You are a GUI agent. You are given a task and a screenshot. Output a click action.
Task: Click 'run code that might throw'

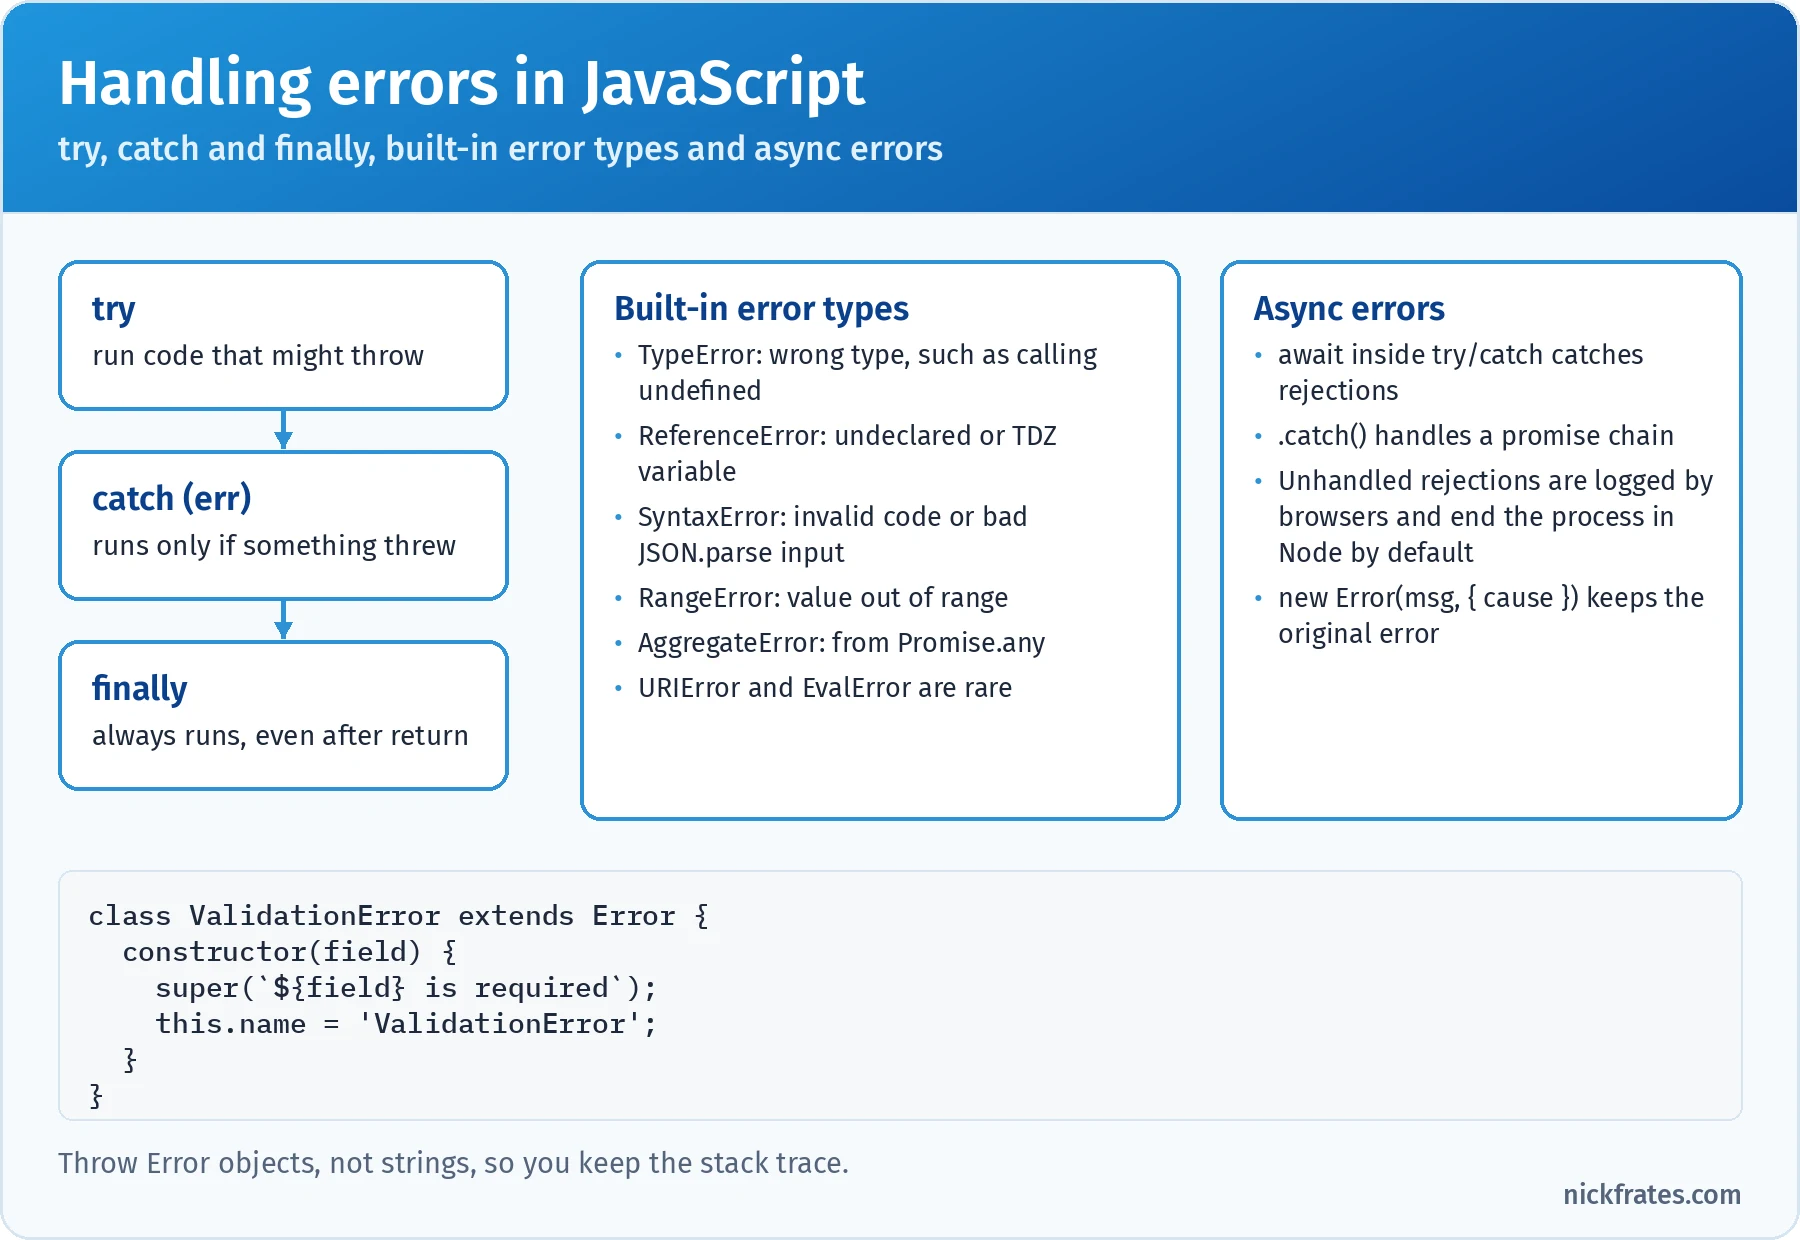click(258, 356)
